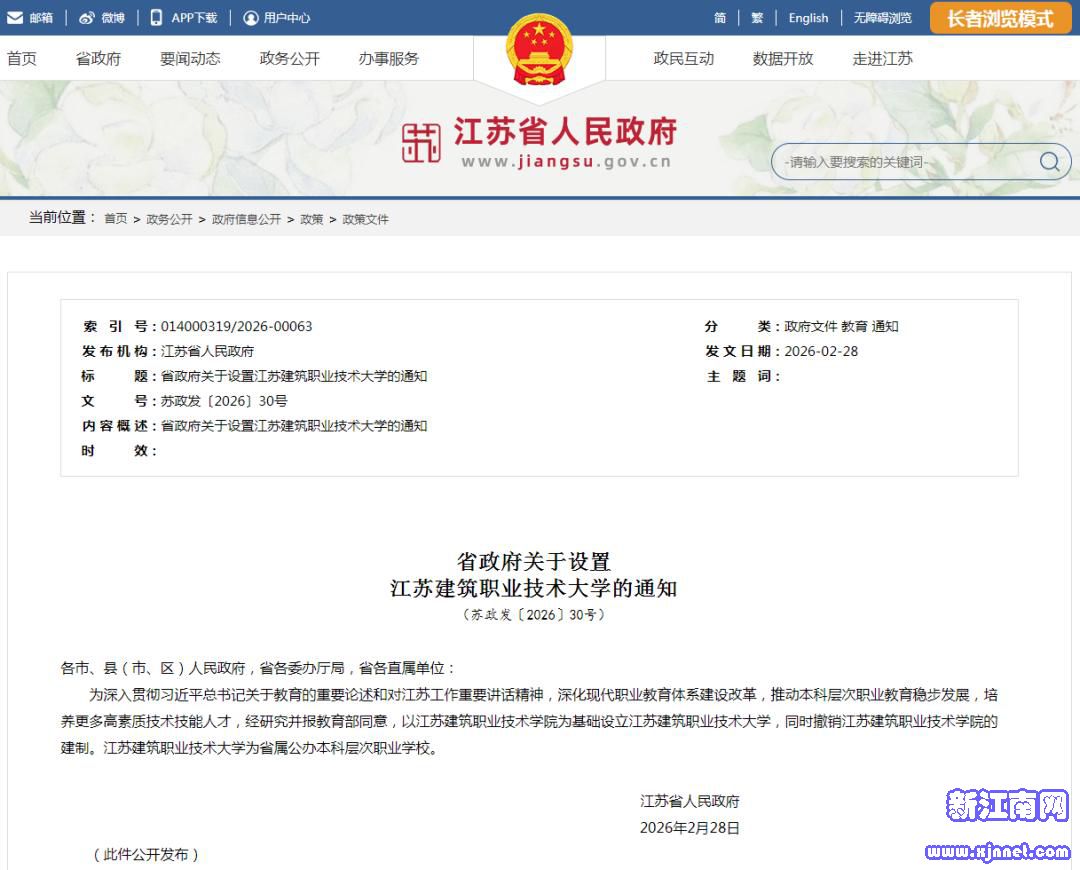Open 数据开放 navigation item
The width and height of the screenshot is (1080, 870).
click(783, 58)
